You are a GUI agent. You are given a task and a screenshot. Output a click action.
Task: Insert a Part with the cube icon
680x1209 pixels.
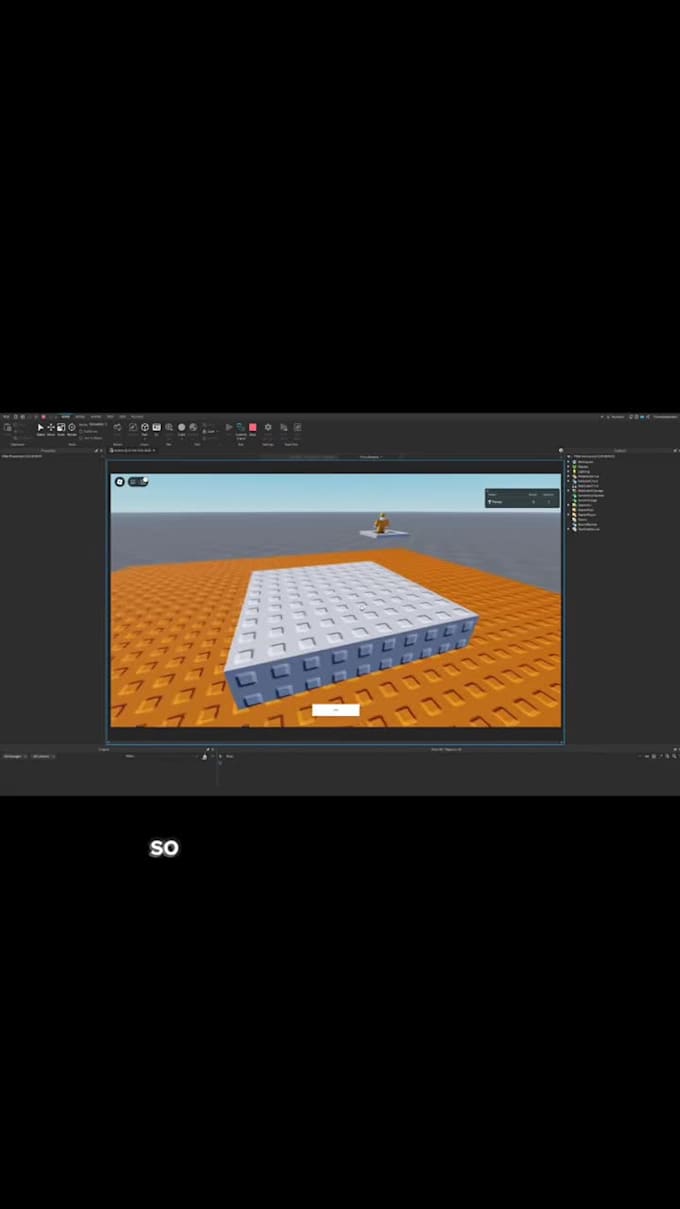pyautogui.click(x=145, y=428)
